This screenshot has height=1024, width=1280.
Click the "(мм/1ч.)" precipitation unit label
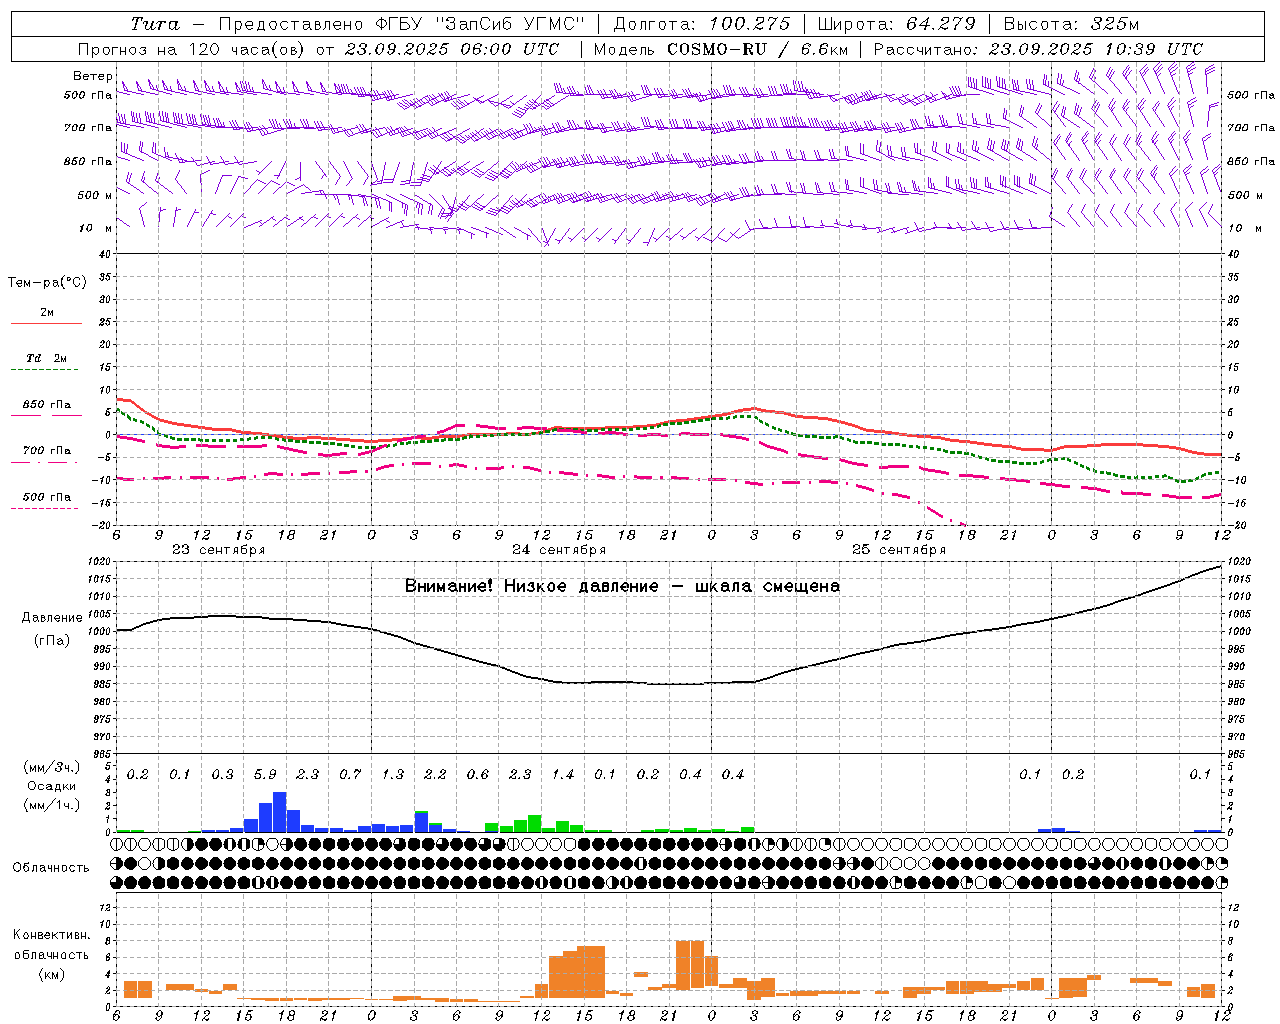pyautogui.click(x=52, y=805)
